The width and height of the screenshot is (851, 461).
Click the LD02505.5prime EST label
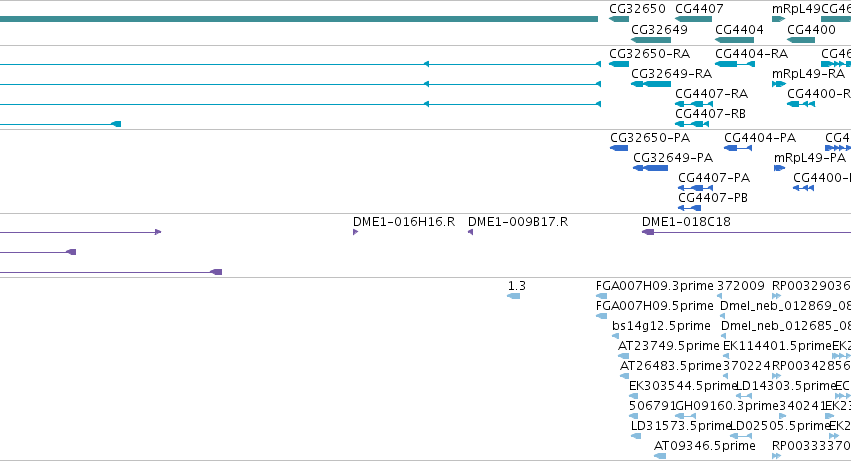[x=780, y=426]
